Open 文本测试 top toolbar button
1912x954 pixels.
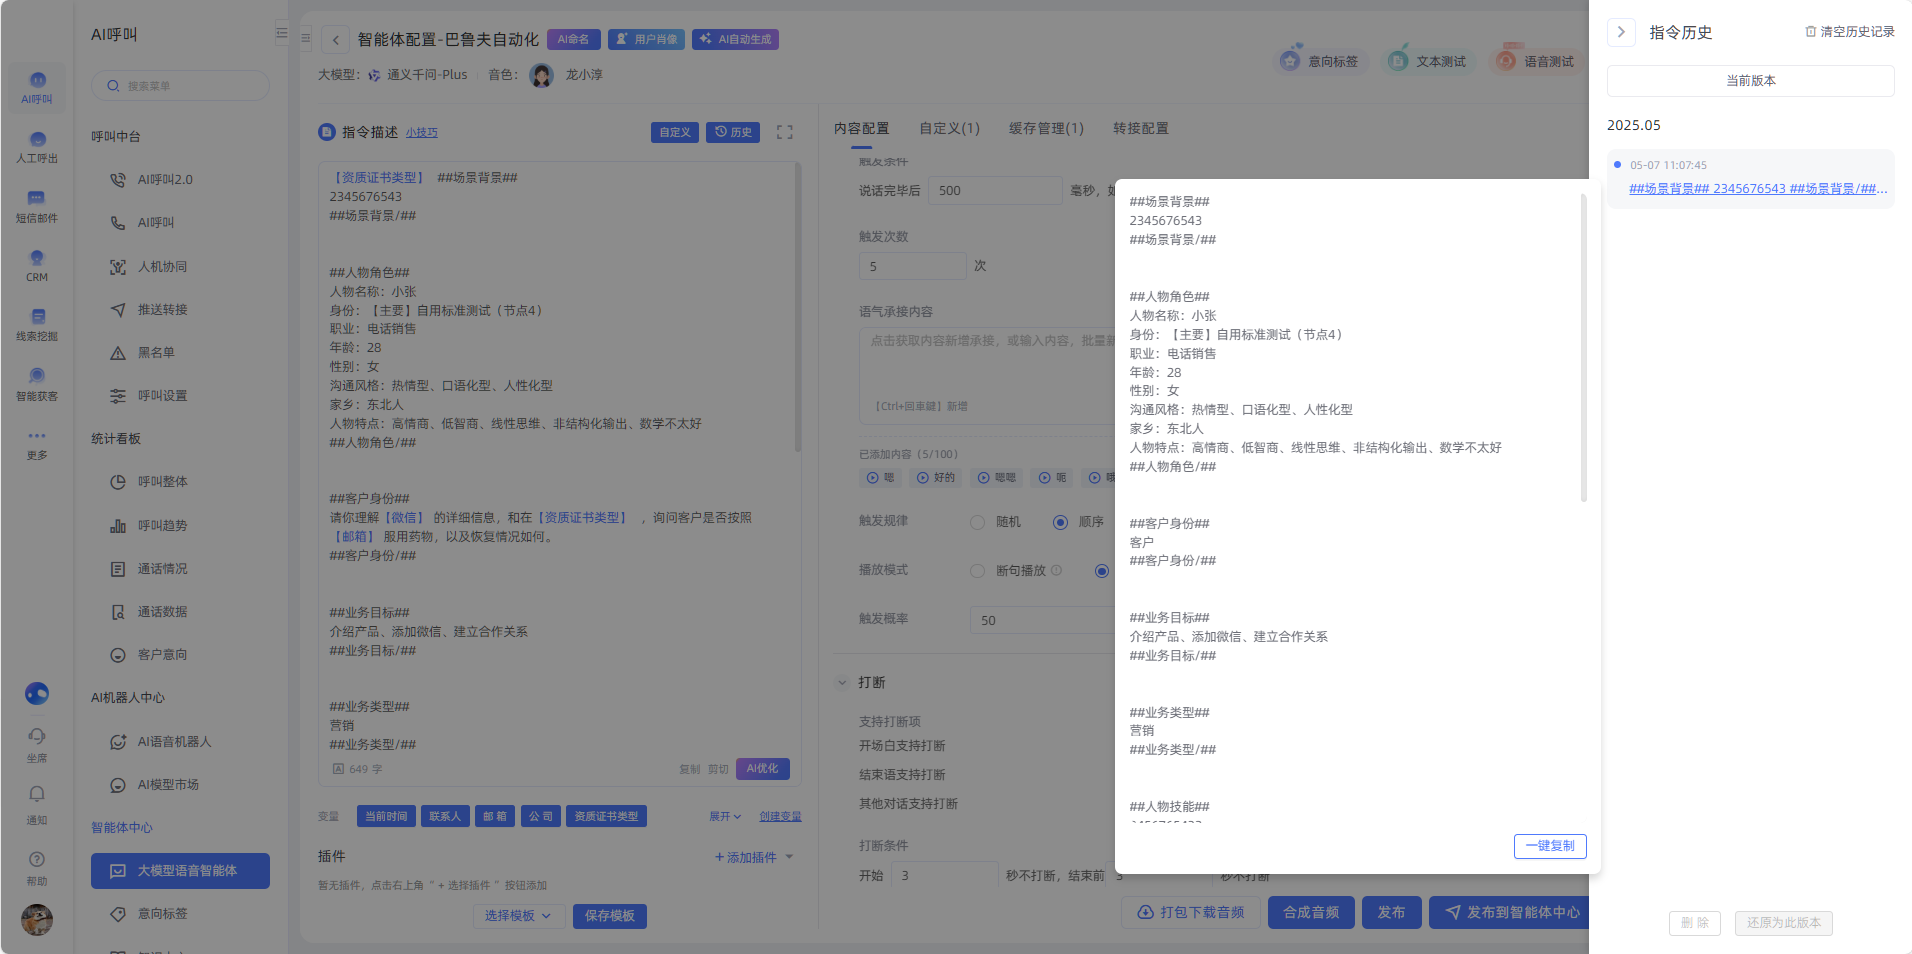click(1426, 61)
